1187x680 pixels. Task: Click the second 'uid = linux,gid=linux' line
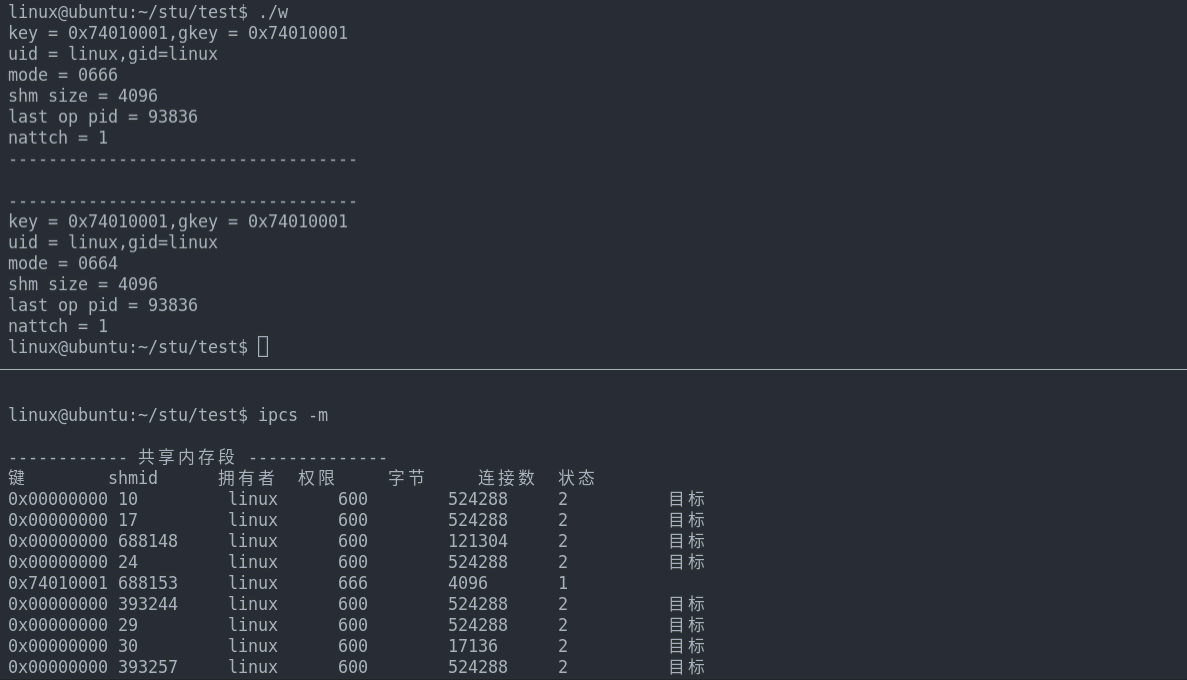coord(113,242)
